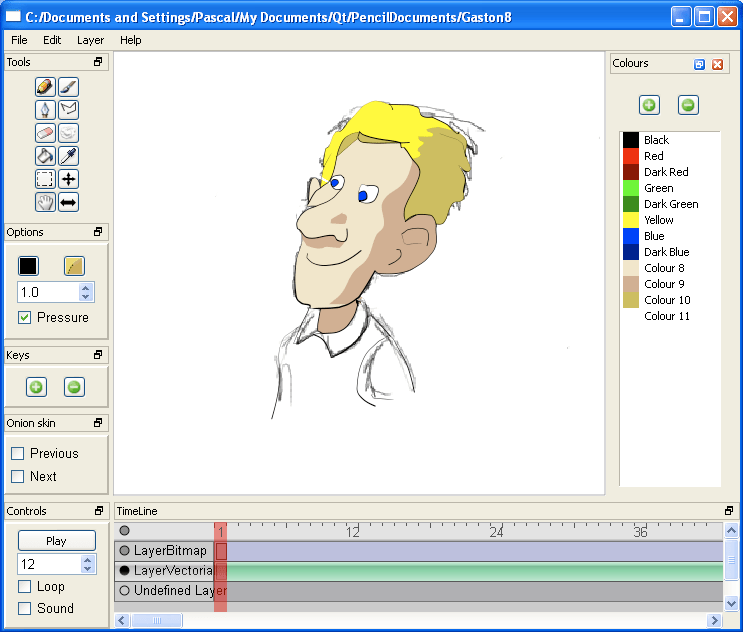Open the Edit menu
This screenshot has height=632, width=743.
[52, 40]
